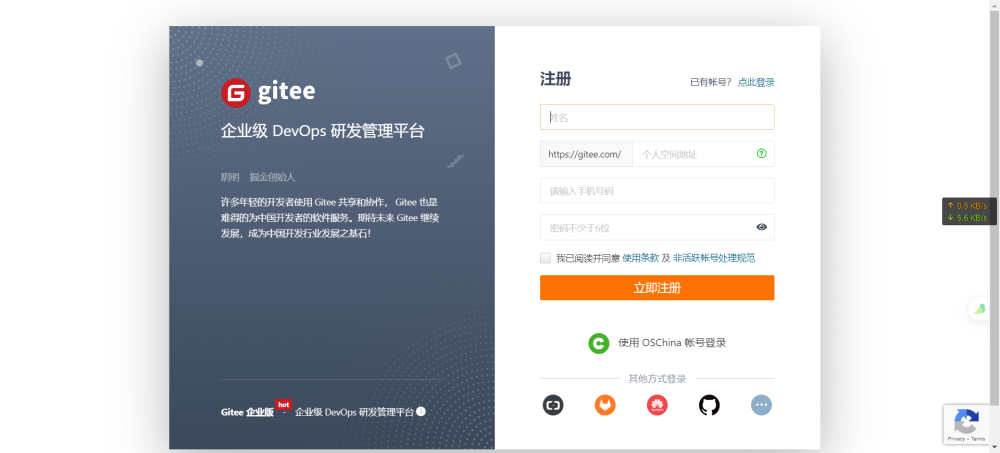Click the reCAPTCHA Terms link
1000x453 pixels.
pos(978,440)
